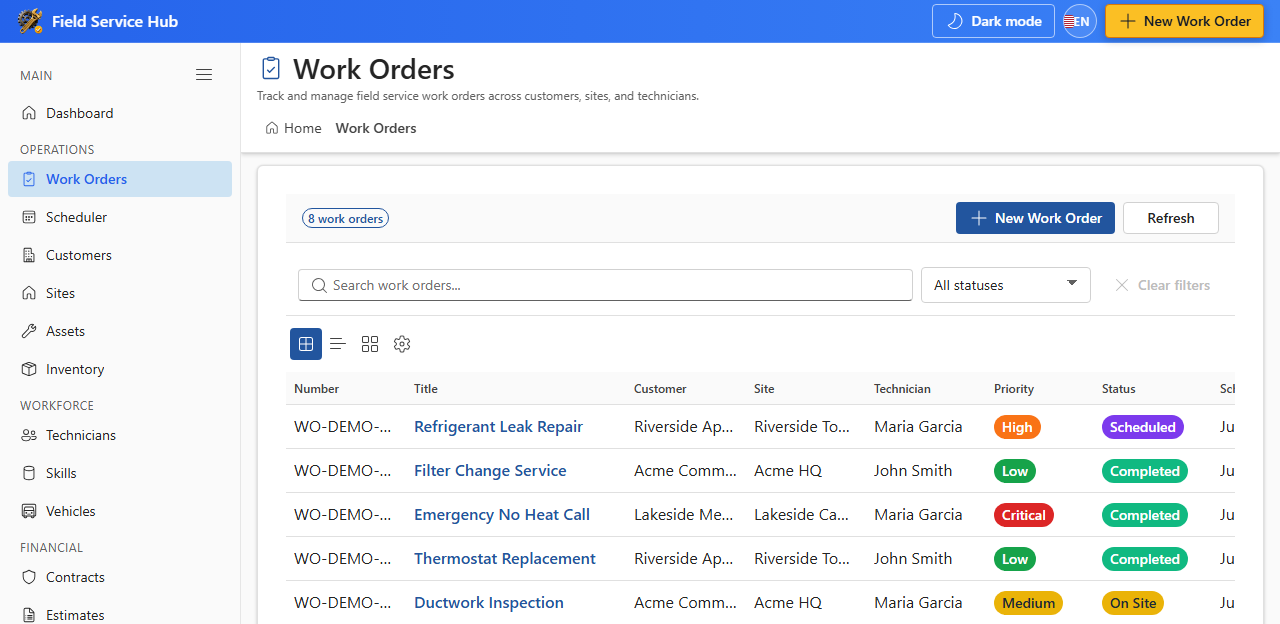Open the column settings gear
1280x624 pixels.
(x=402, y=344)
